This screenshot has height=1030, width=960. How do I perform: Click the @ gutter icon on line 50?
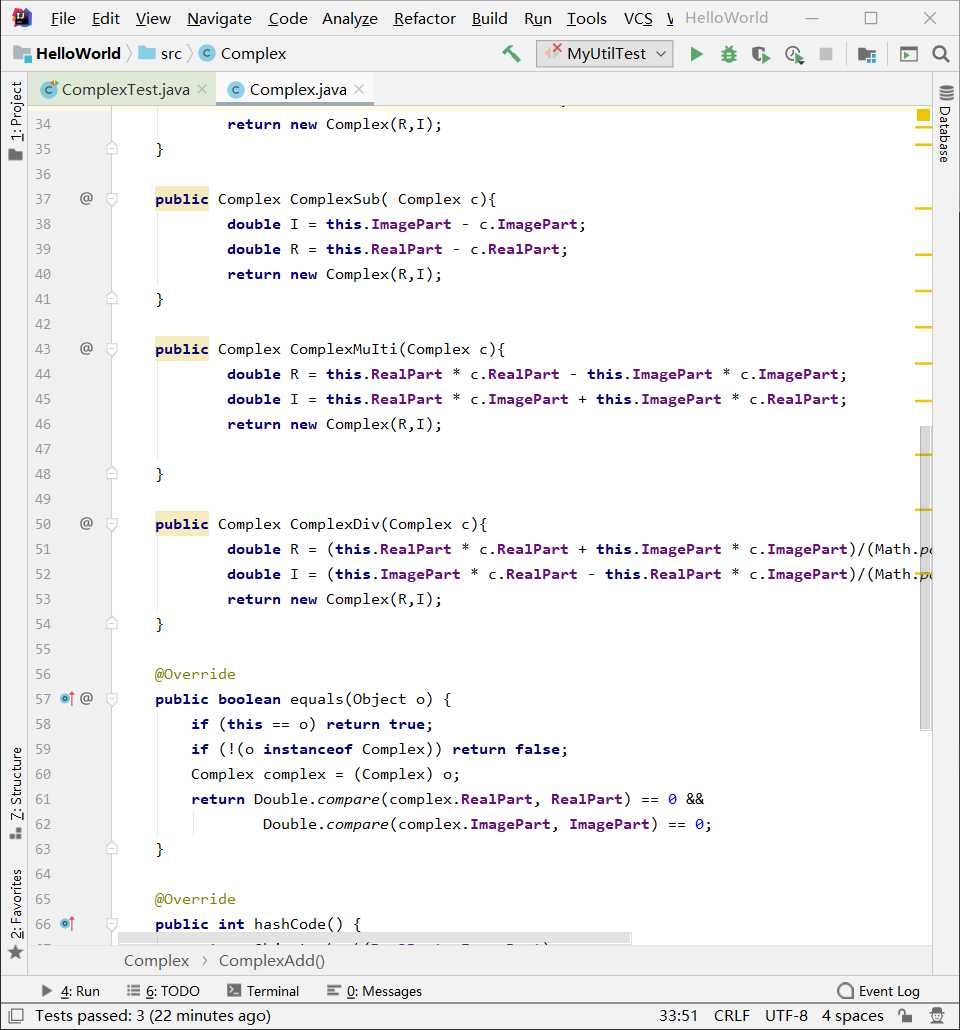(86, 523)
